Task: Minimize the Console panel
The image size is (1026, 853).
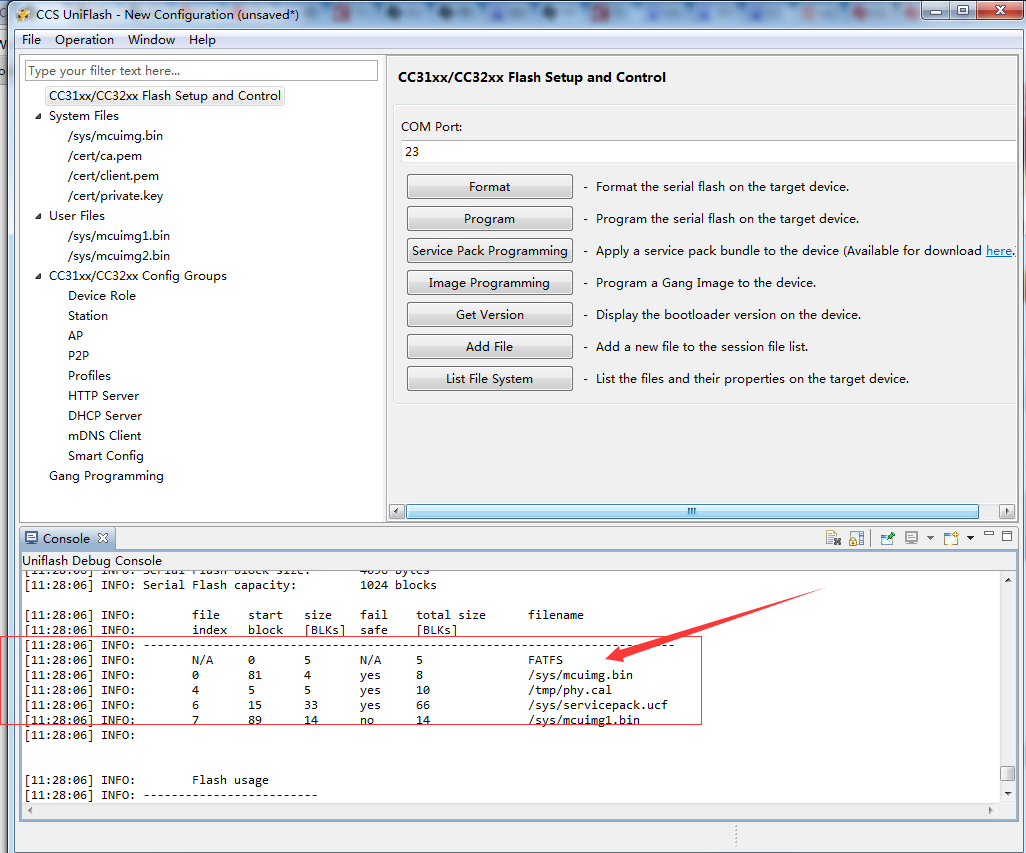Action: click(989, 534)
